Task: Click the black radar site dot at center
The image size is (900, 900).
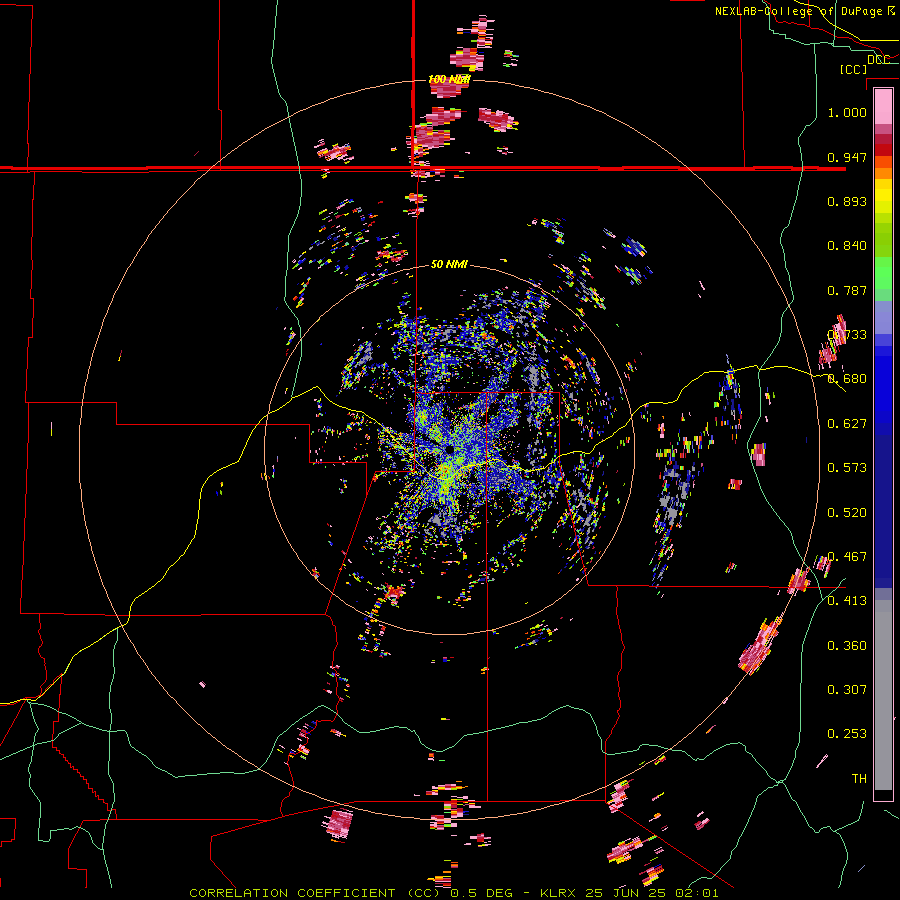Action: [449, 449]
